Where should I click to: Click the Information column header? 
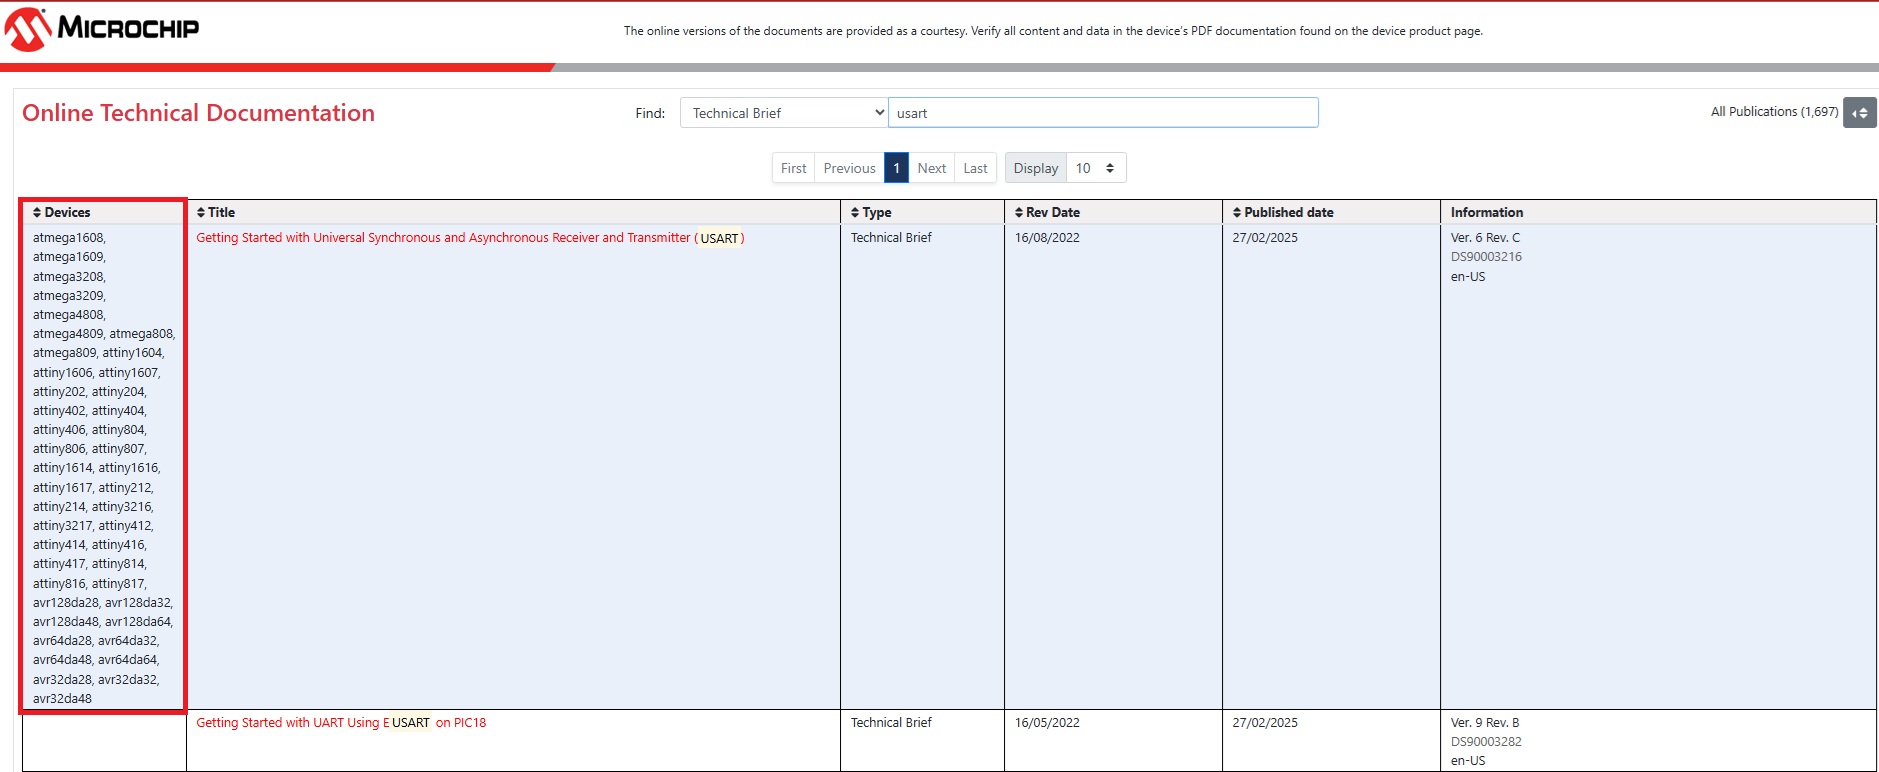pos(1486,212)
